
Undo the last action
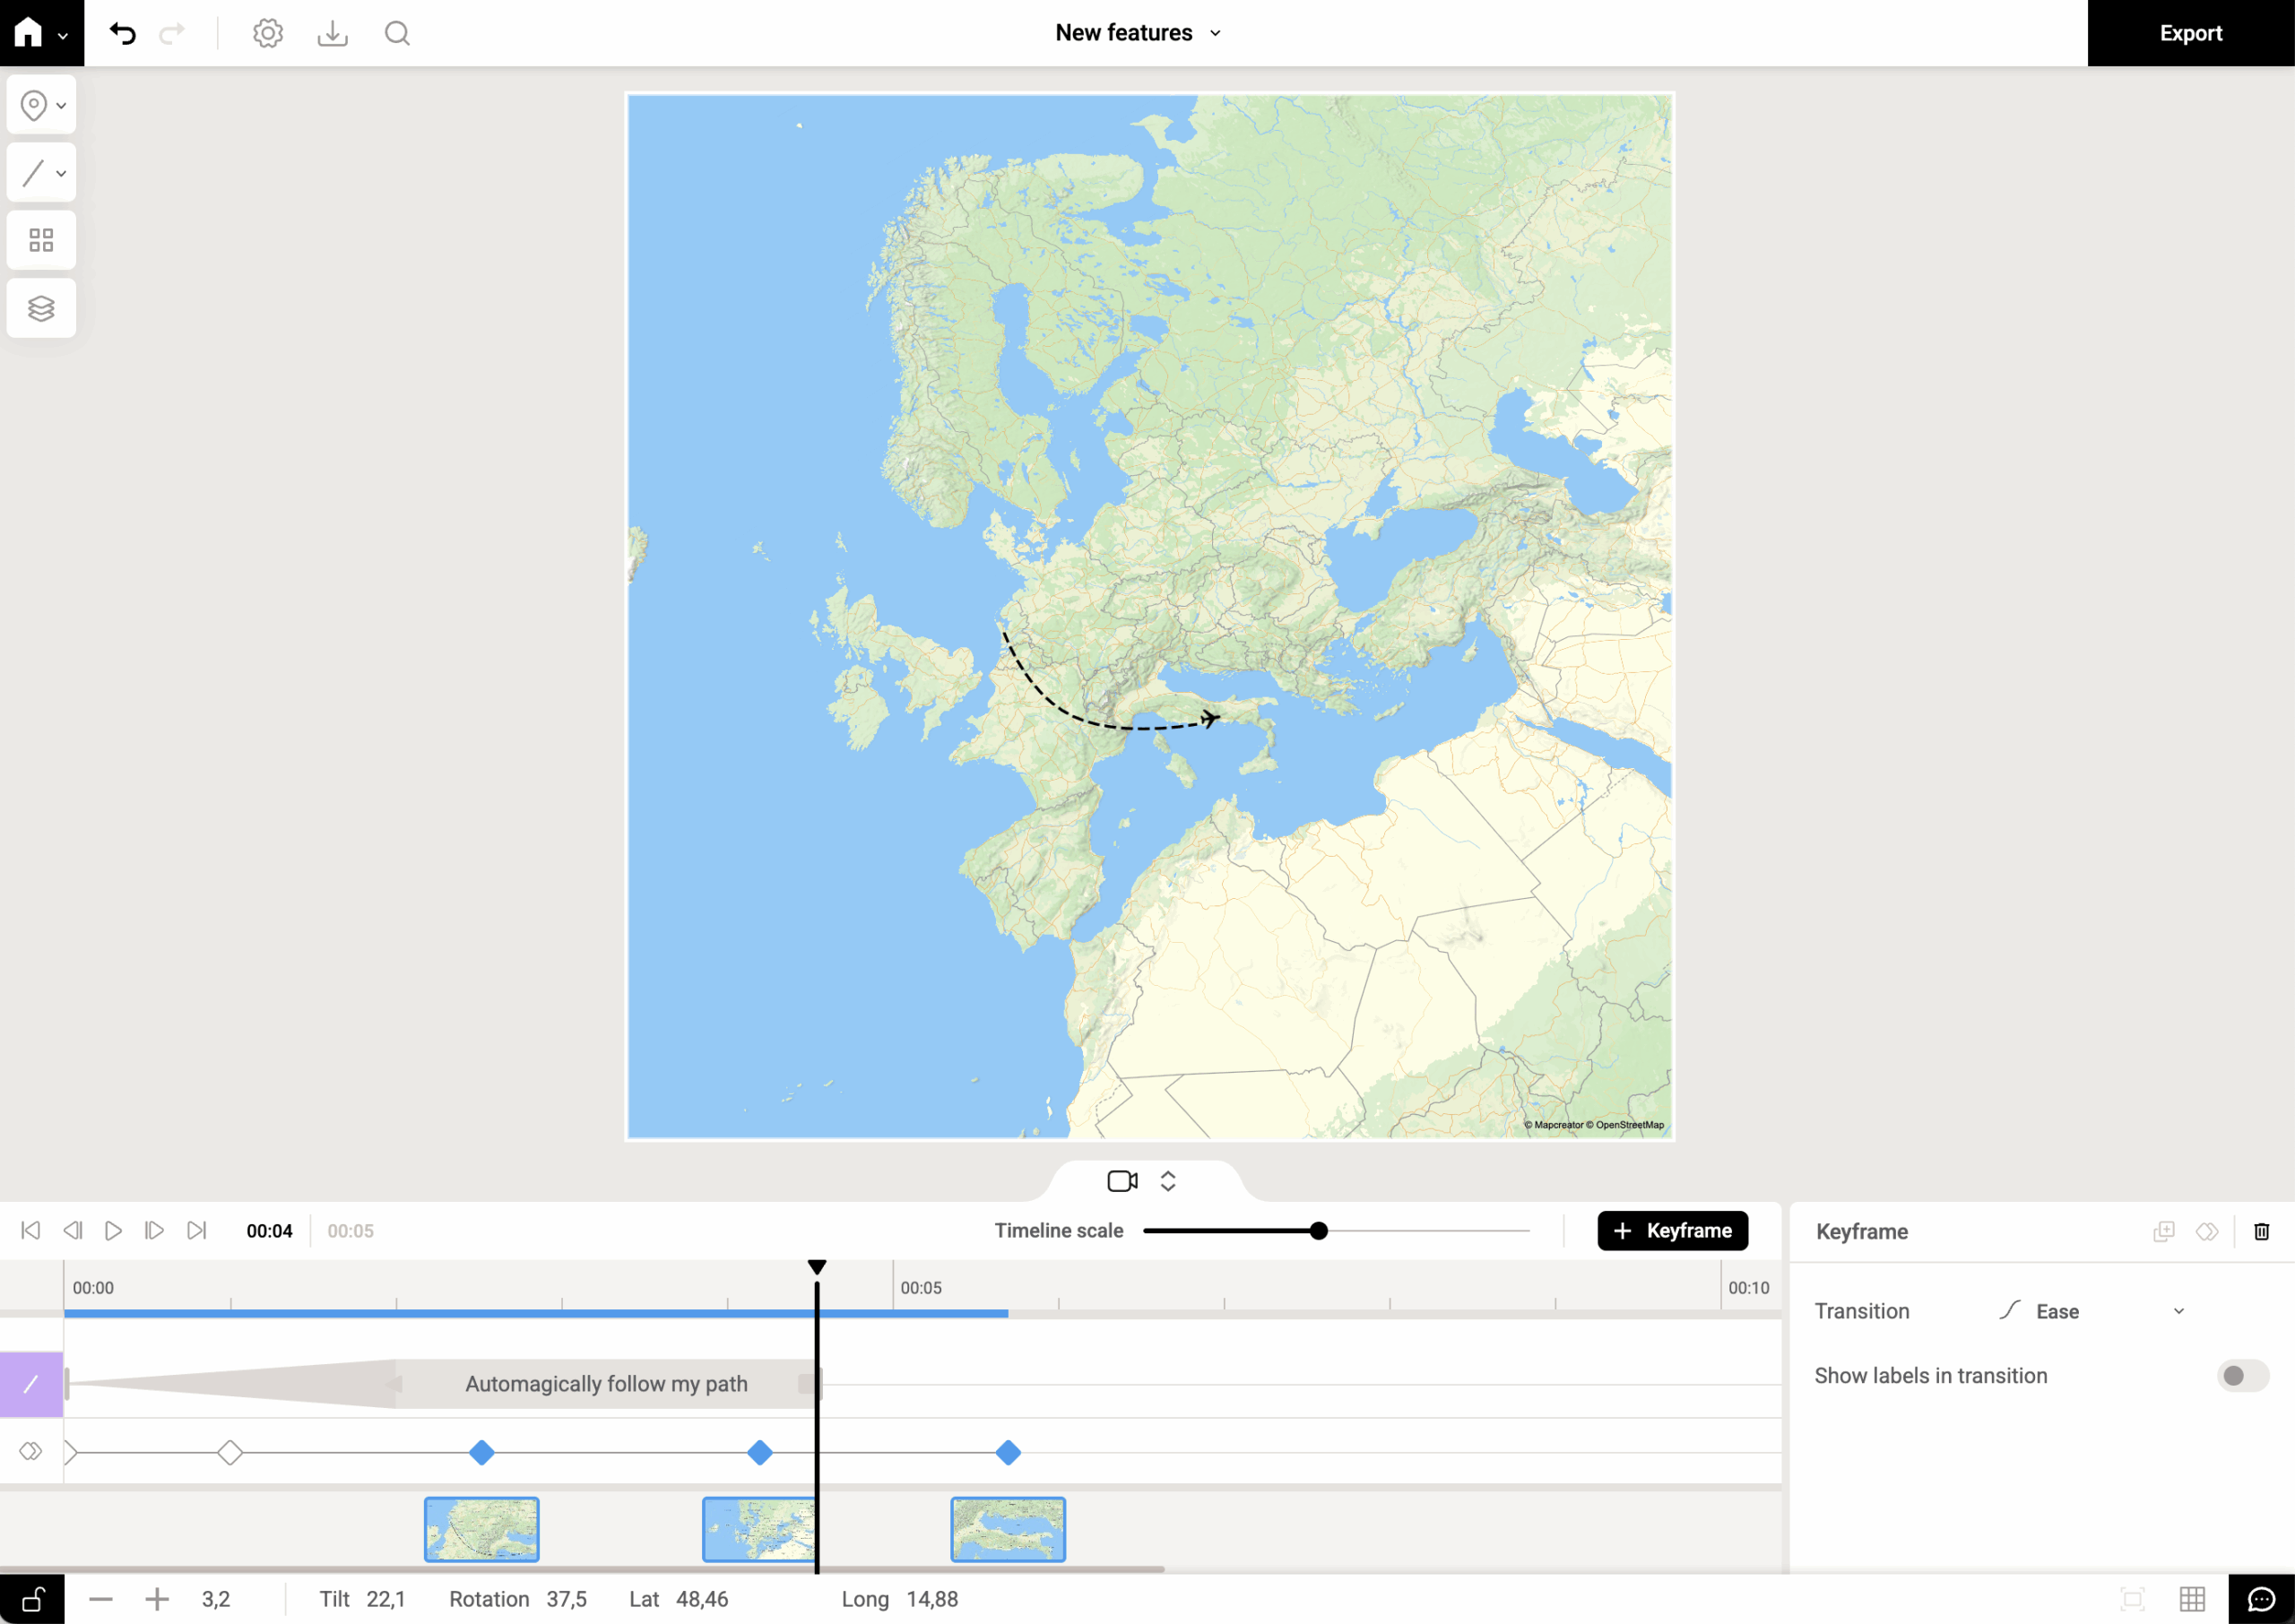pyautogui.click(x=123, y=33)
